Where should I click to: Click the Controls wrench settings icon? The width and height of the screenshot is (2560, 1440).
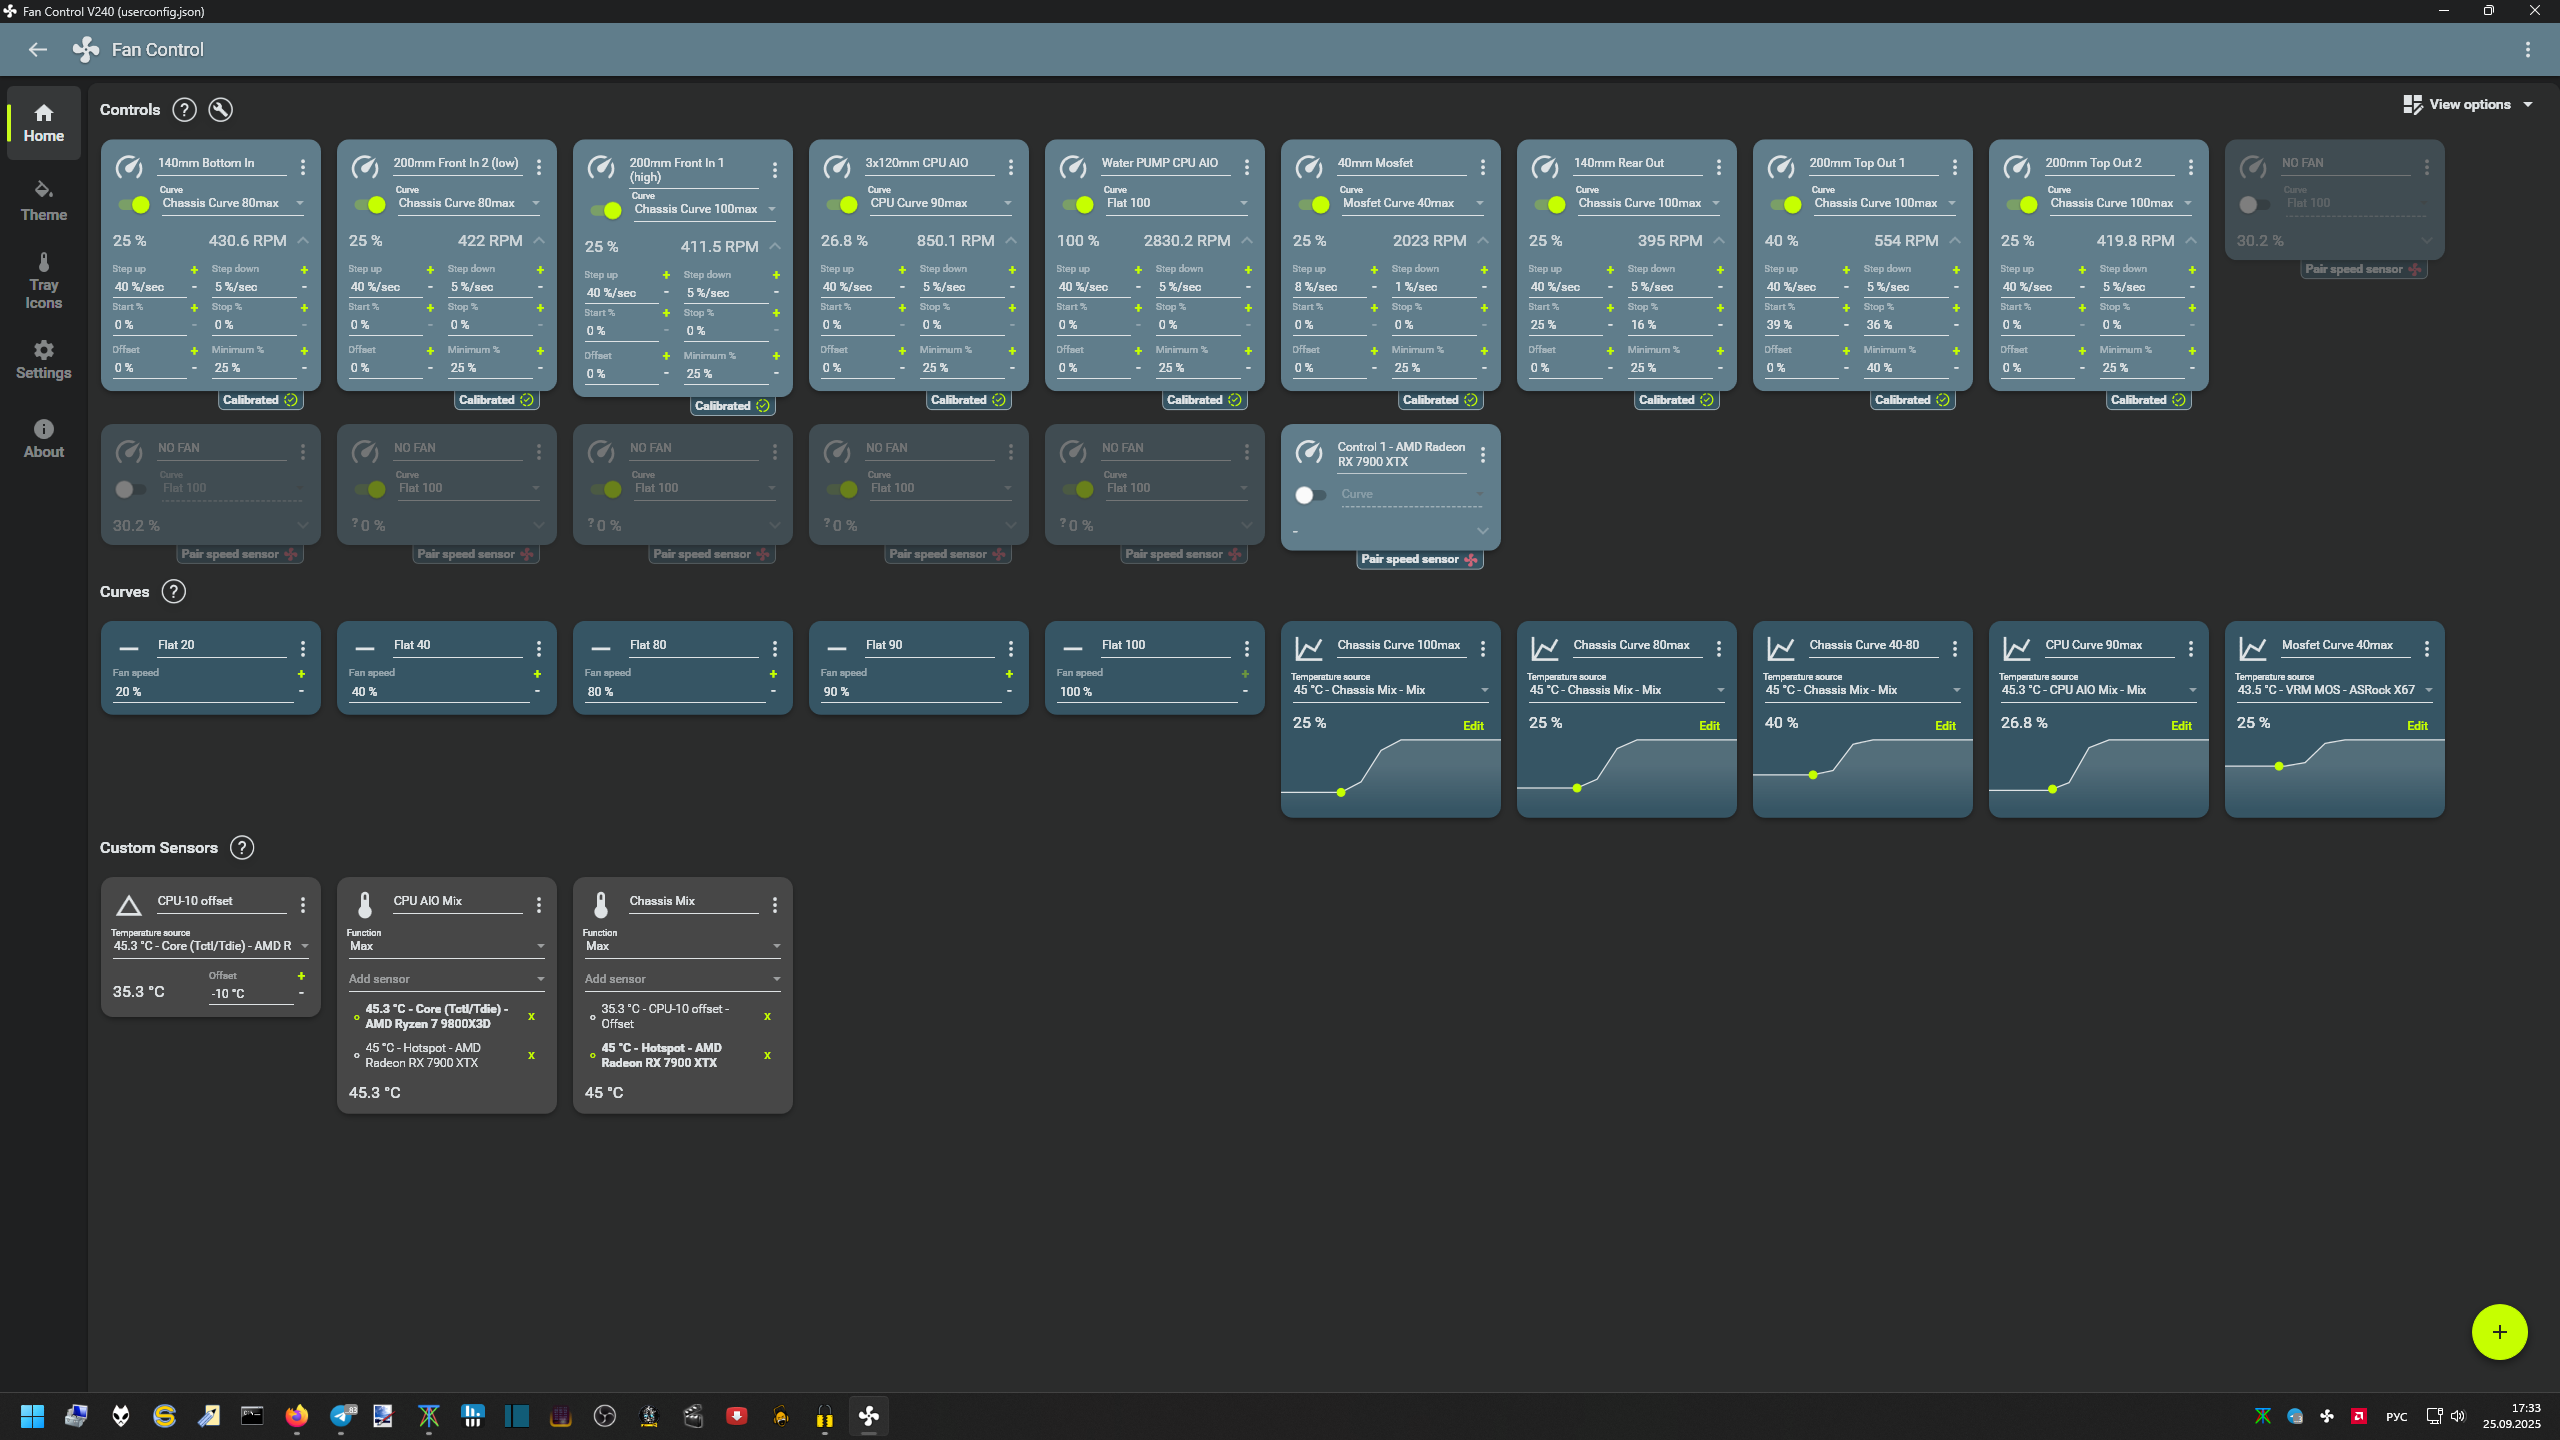(220, 110)
